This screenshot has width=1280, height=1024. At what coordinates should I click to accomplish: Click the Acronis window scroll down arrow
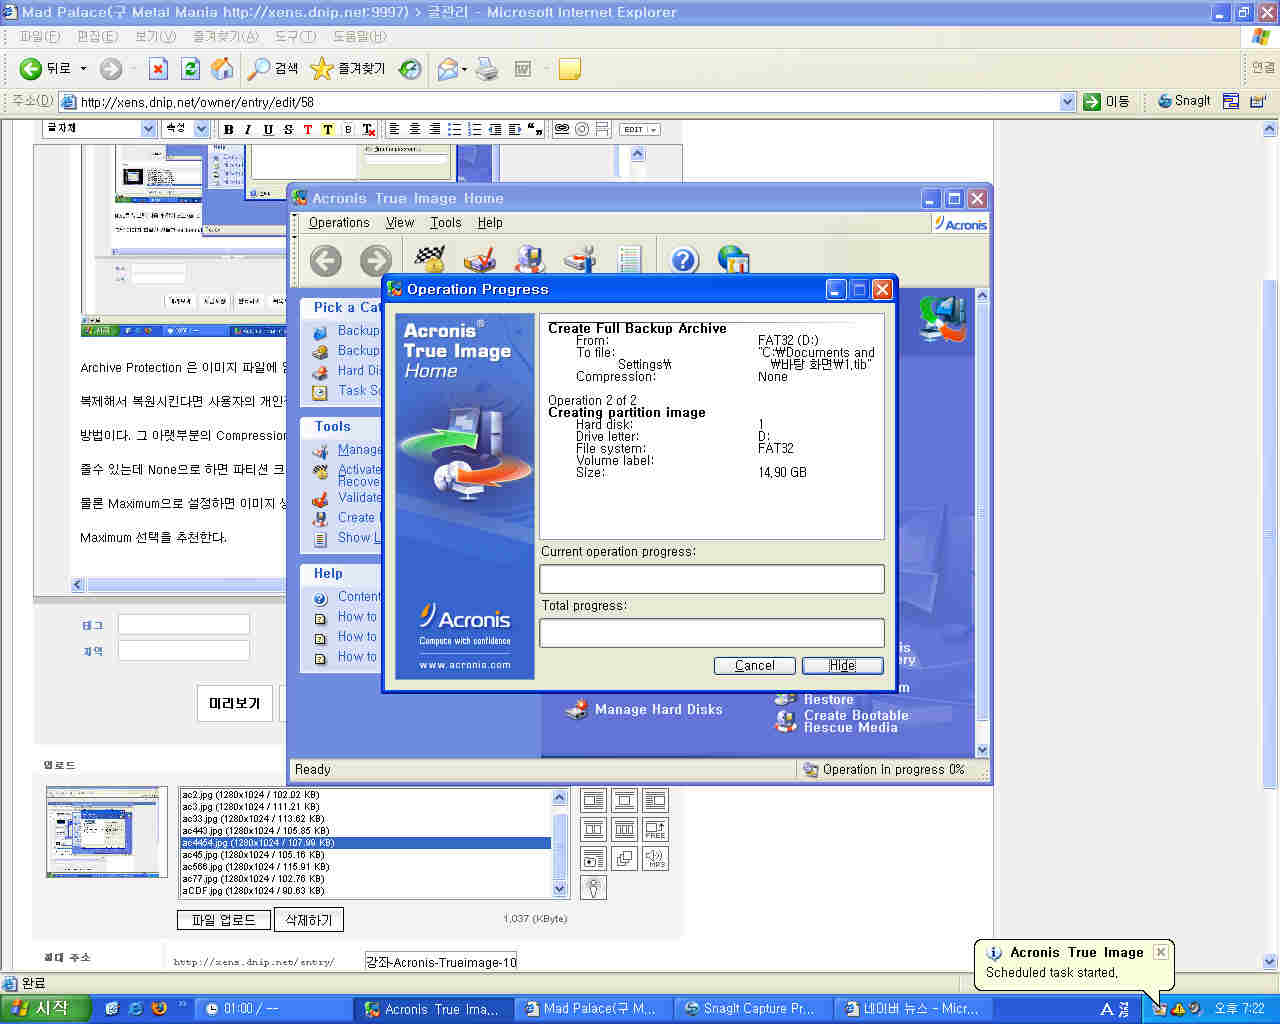tap(982, 749)
